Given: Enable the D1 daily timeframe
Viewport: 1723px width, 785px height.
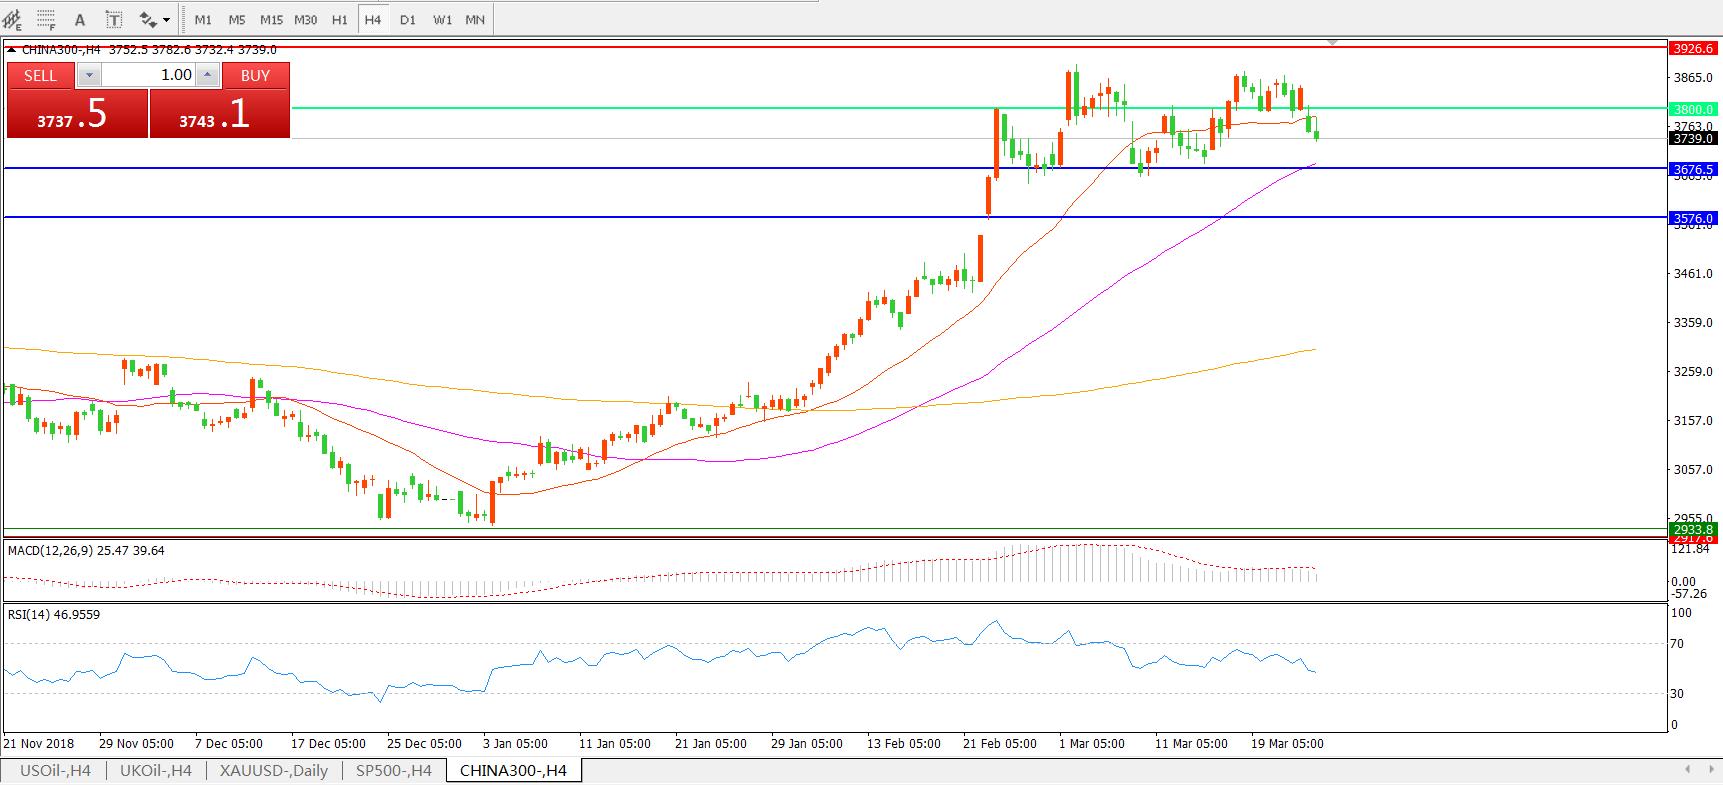Looking at the screenshot, I should [407, 19].
